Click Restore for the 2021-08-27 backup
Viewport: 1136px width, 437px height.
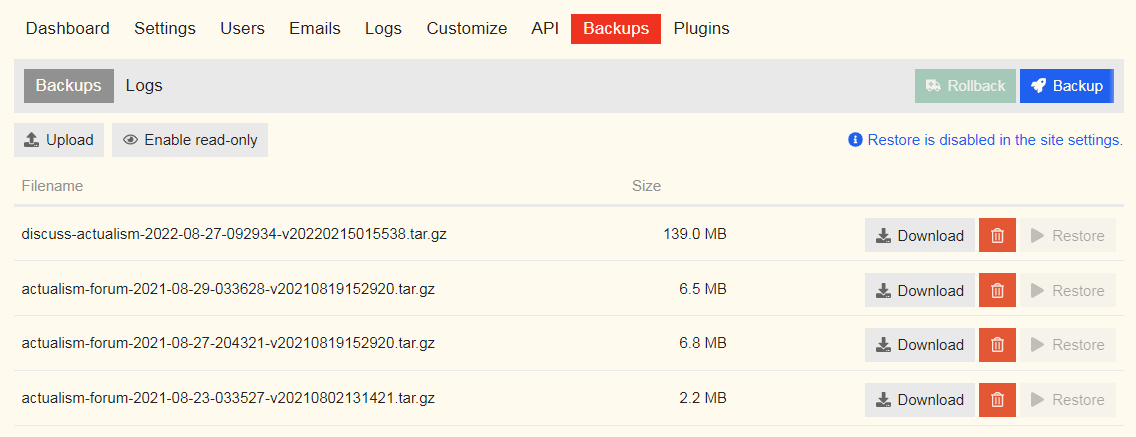[1067, 345]
